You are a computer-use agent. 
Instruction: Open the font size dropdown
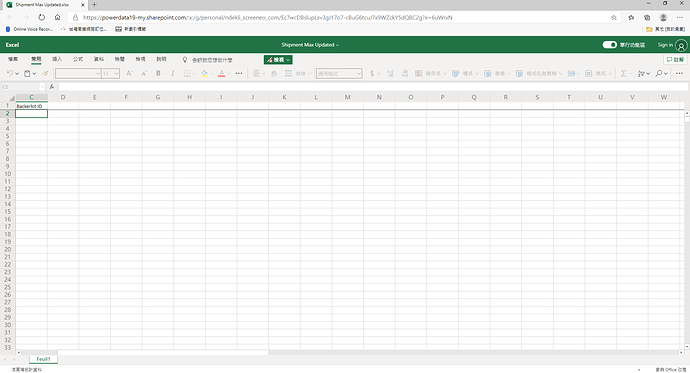point(116,73)
